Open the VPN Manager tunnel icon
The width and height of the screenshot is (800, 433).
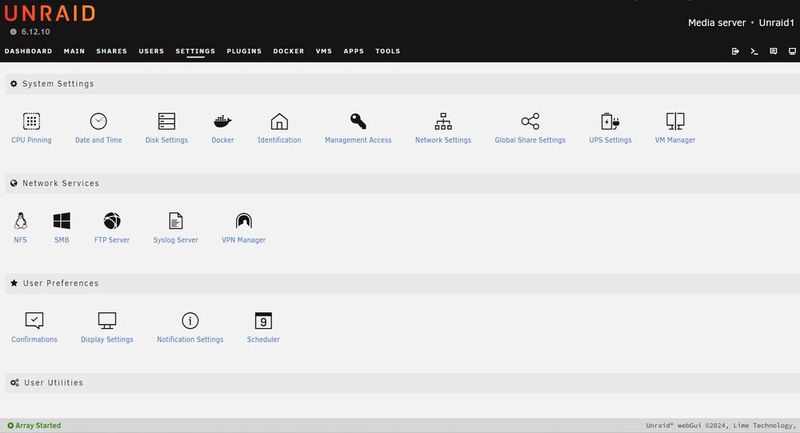click(x=243, y=221)
